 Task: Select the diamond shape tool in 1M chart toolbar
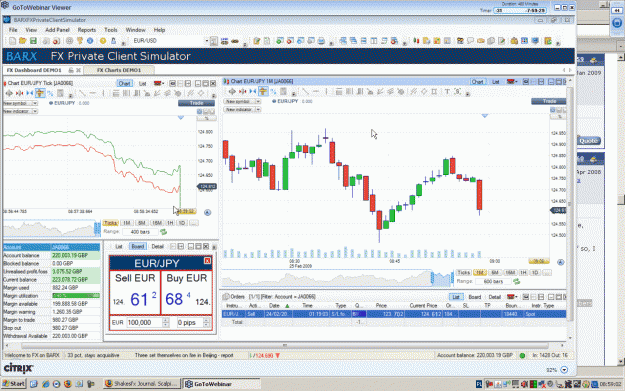[x=424, y=92]
